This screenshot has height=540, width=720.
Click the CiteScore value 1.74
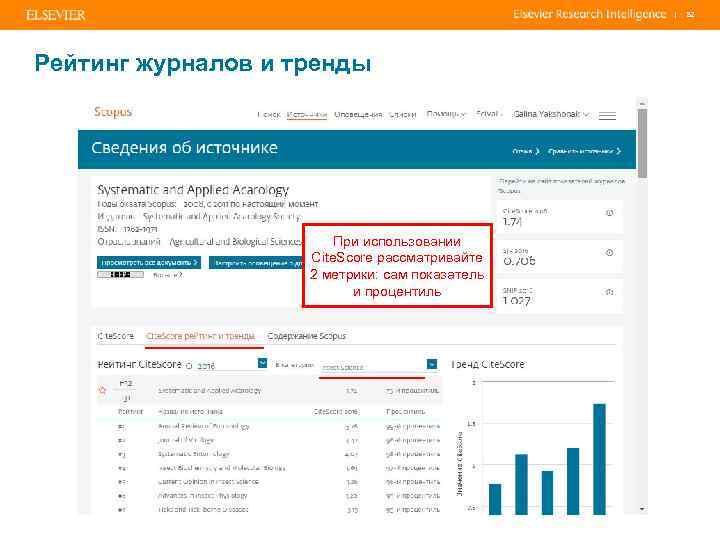[x=512, y=222]
